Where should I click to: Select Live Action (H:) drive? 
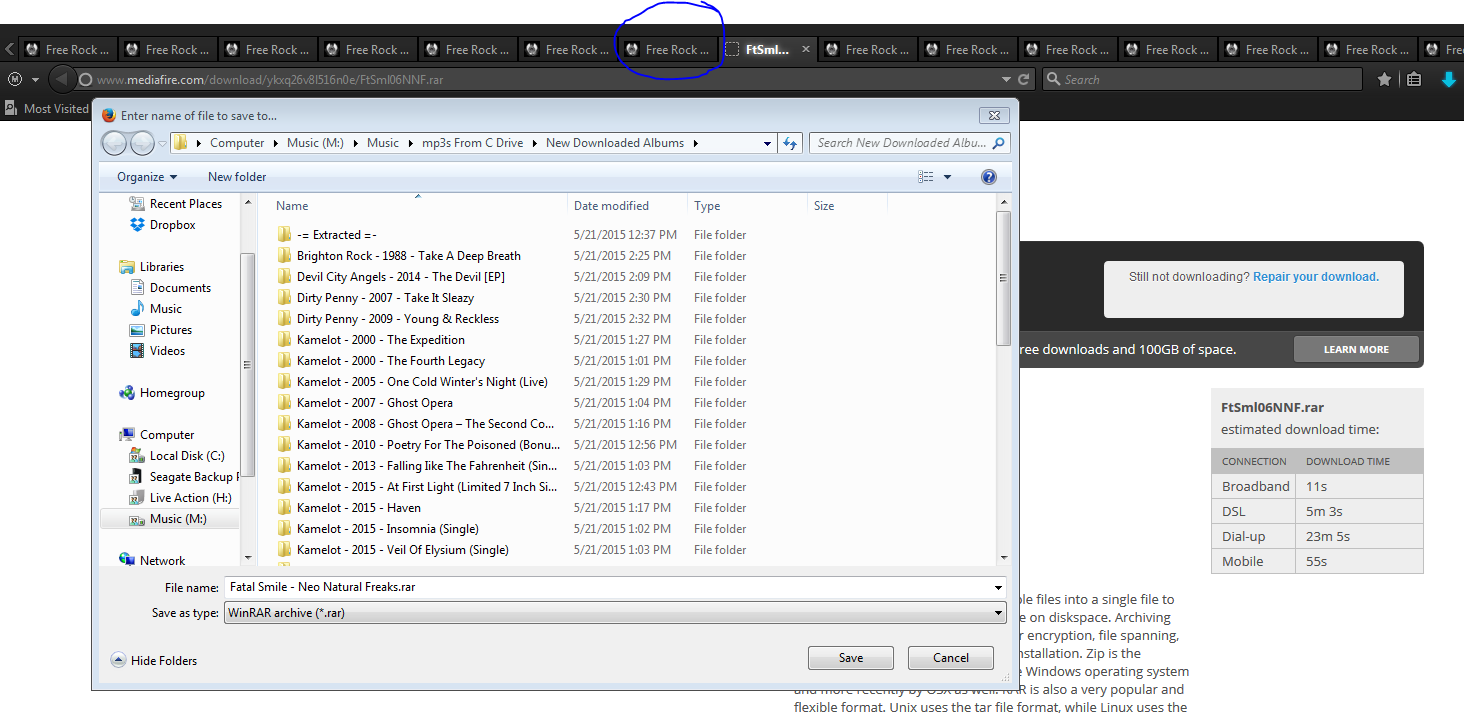point(180,497)
